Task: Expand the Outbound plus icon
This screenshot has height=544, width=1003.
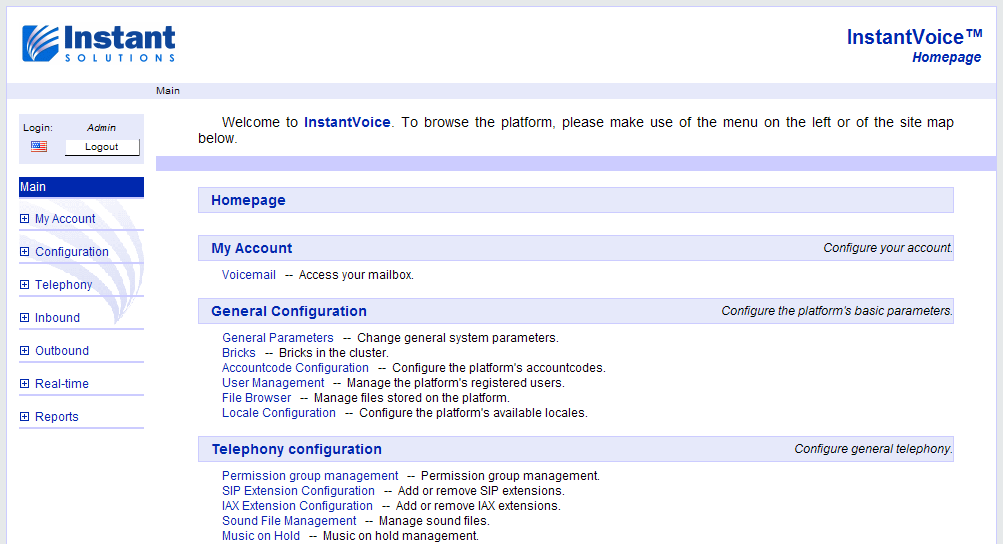Action: tap(25, 351)
